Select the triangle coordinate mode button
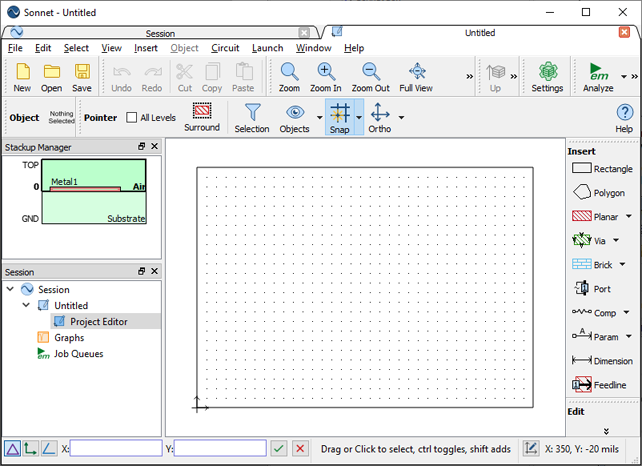Viewport: 642px width, 466px height. (12, 448)
